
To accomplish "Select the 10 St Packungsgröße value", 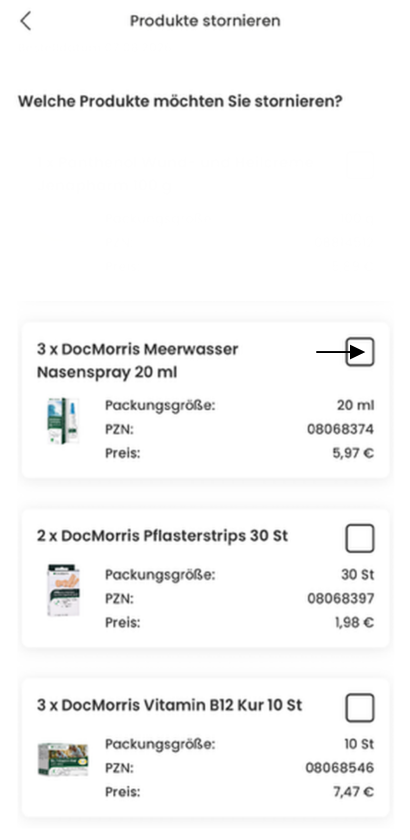I will (359, 744).
